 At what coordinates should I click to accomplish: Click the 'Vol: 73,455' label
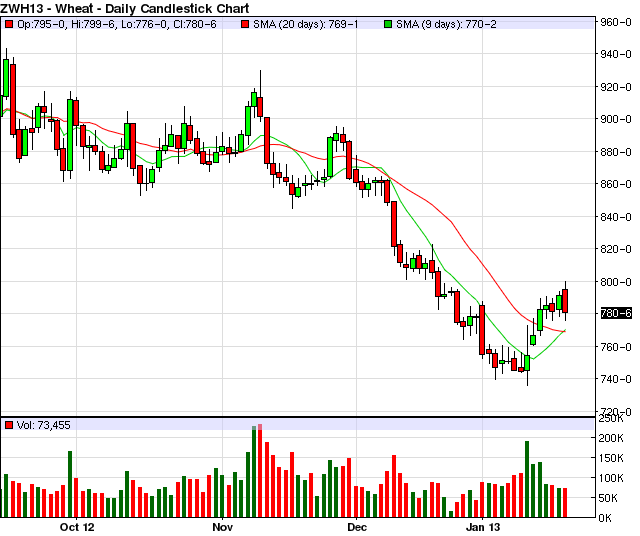pos(43,425)
